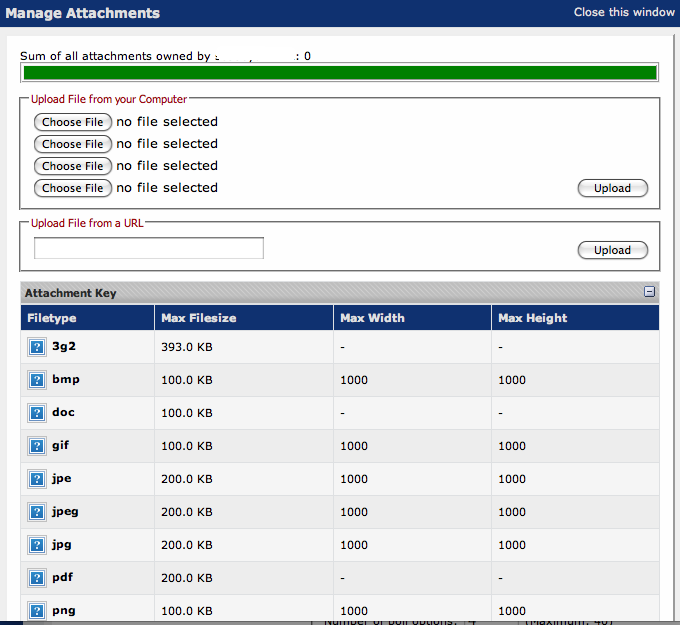
Task: Collapse the Attachment Key section
Action: 649,291
